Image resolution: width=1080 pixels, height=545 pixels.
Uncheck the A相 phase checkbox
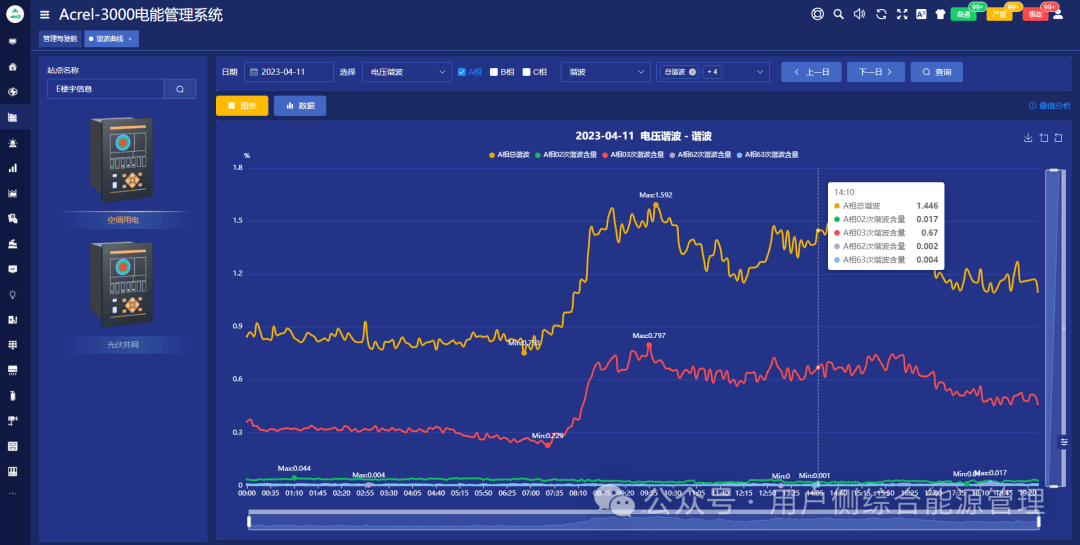pos(461,72)
